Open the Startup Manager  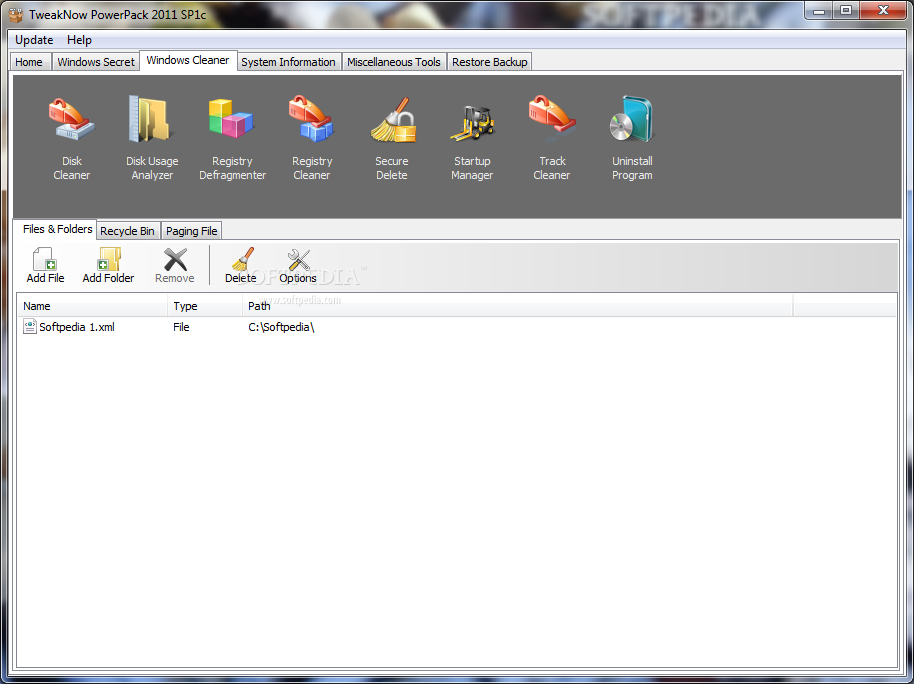(x=472, y=138)
